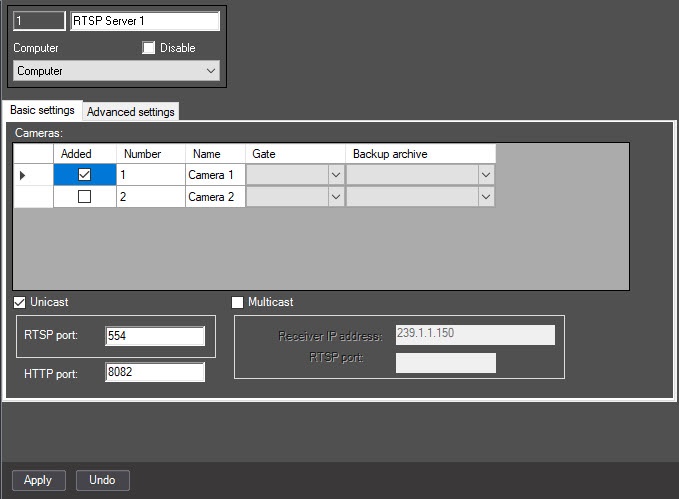Focus the RTSP port field showing 554

(155, 336)
